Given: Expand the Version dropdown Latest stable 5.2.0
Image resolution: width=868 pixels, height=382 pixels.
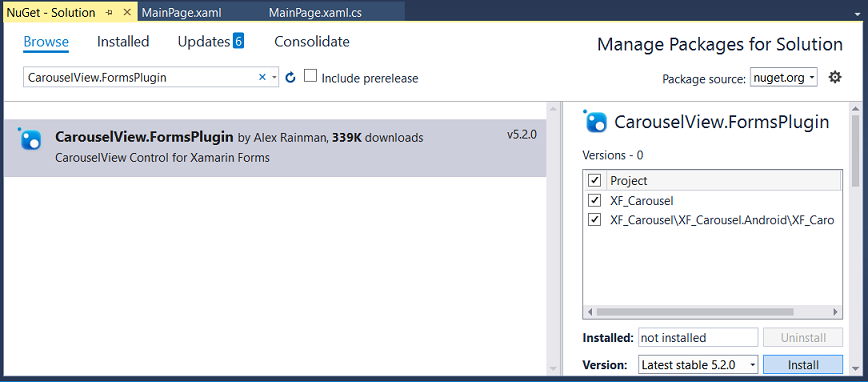Looking at the screenshot, I should coord(698,365).
